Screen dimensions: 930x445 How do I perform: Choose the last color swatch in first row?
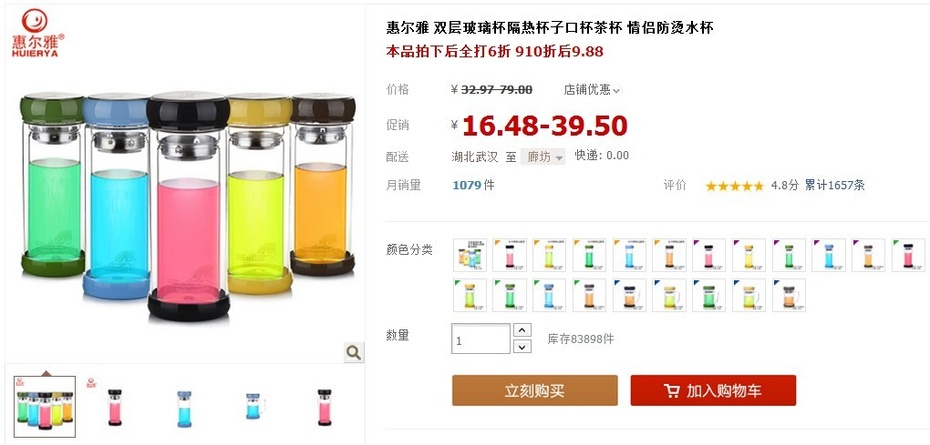click(x=908, y=255)
